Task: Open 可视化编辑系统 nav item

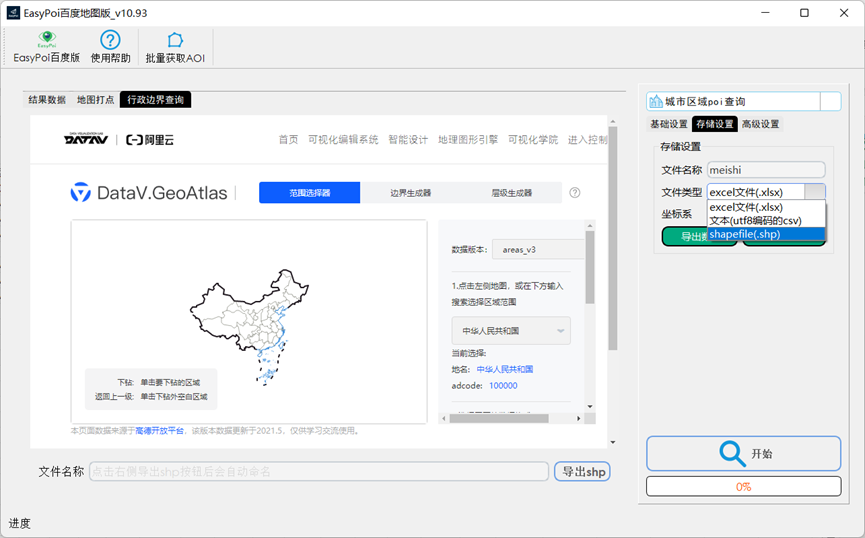Action: pos(343,140)
